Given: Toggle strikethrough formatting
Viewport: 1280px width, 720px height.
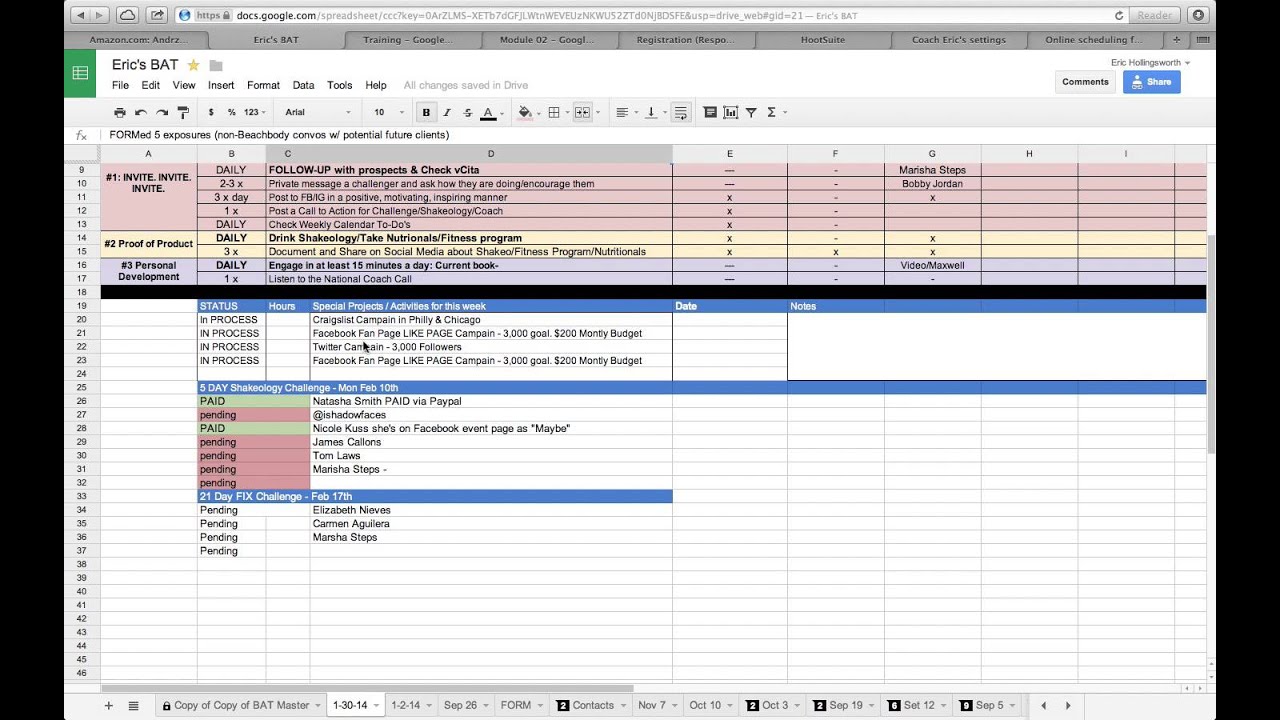Looking at the screenshot, I should (x=467, y=113).
